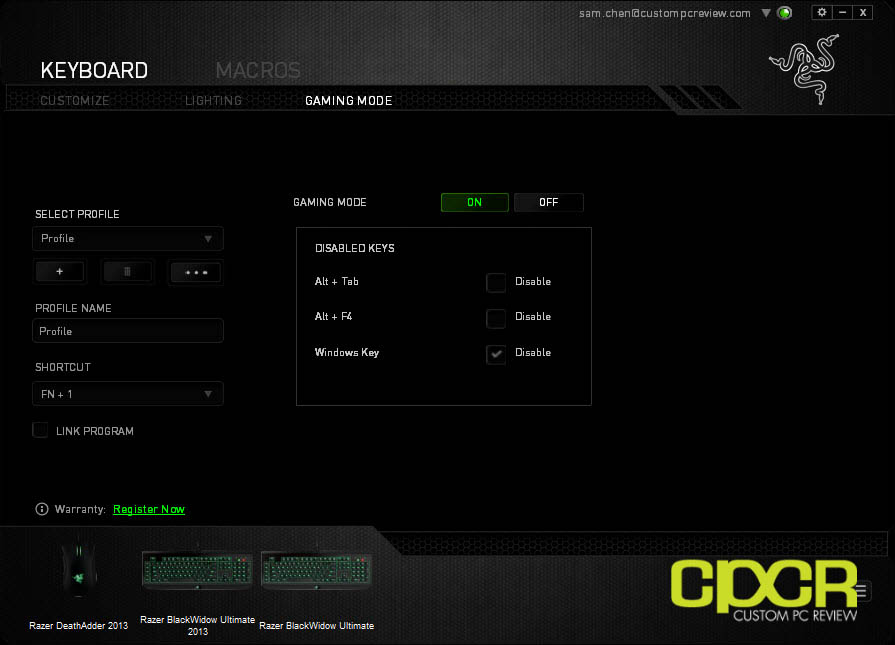
Task: Open the settings gear in title bar
Action: tap(821, 13)
